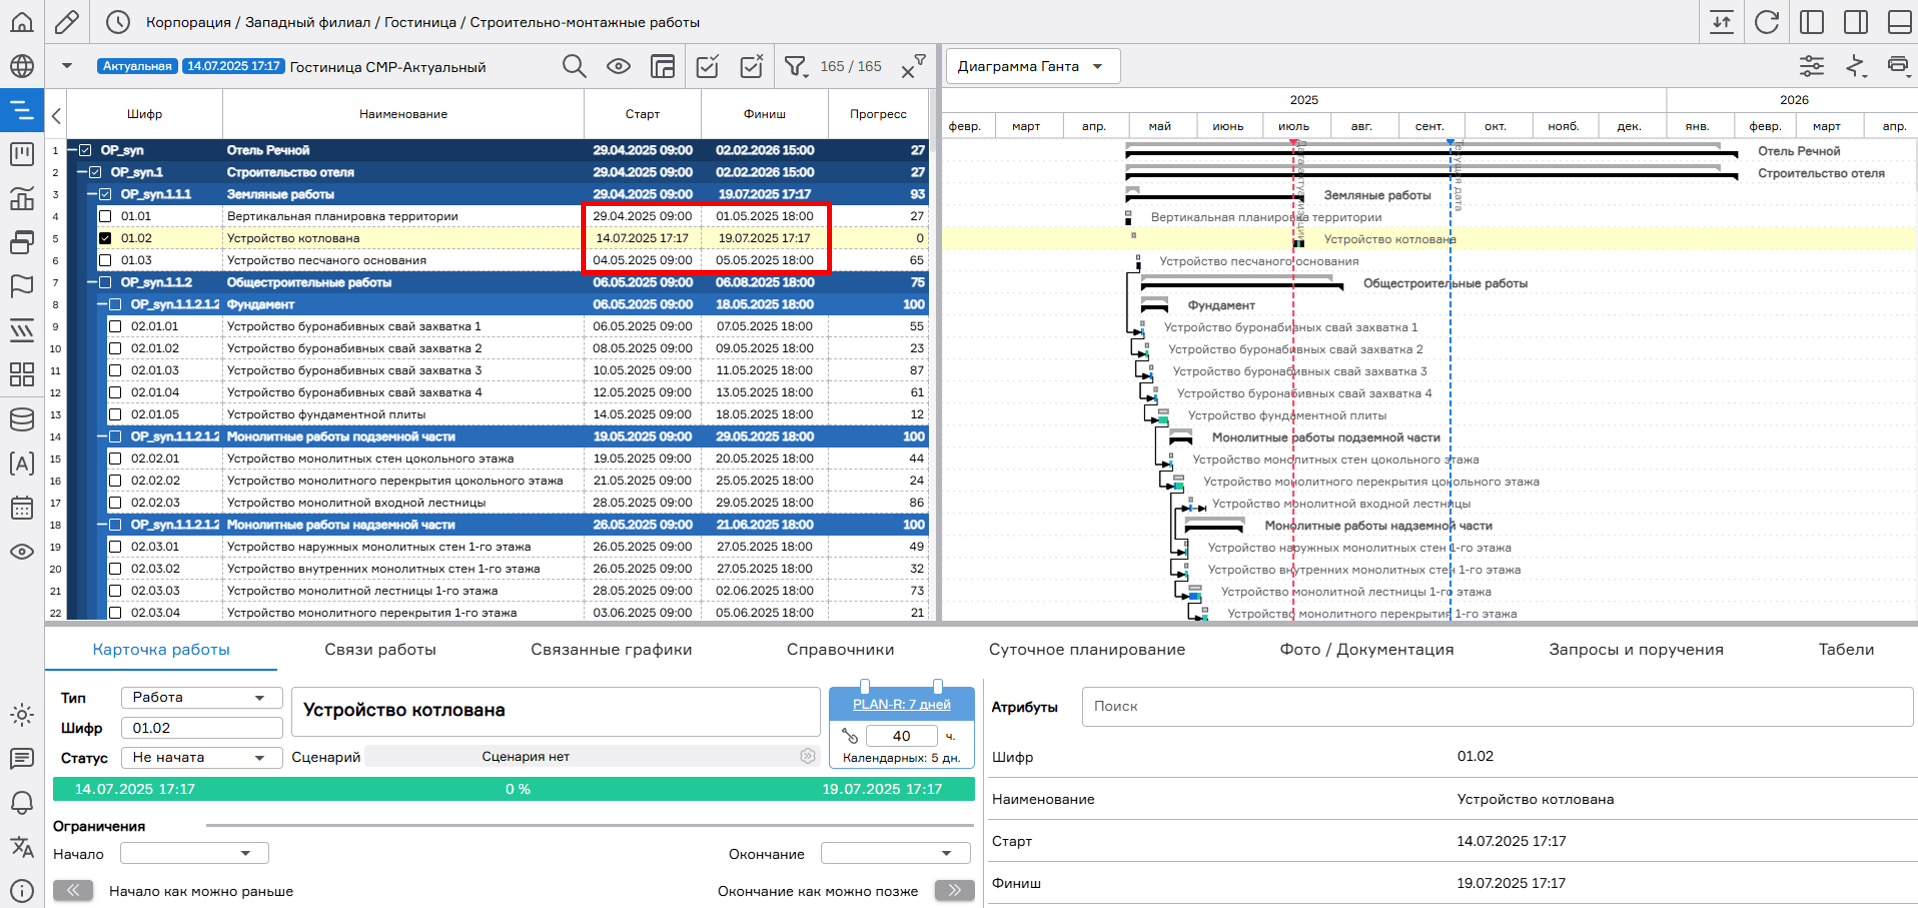Open Gantt settings sliders icon
Screen dimensions: 1918x908
click(1811, 66)
